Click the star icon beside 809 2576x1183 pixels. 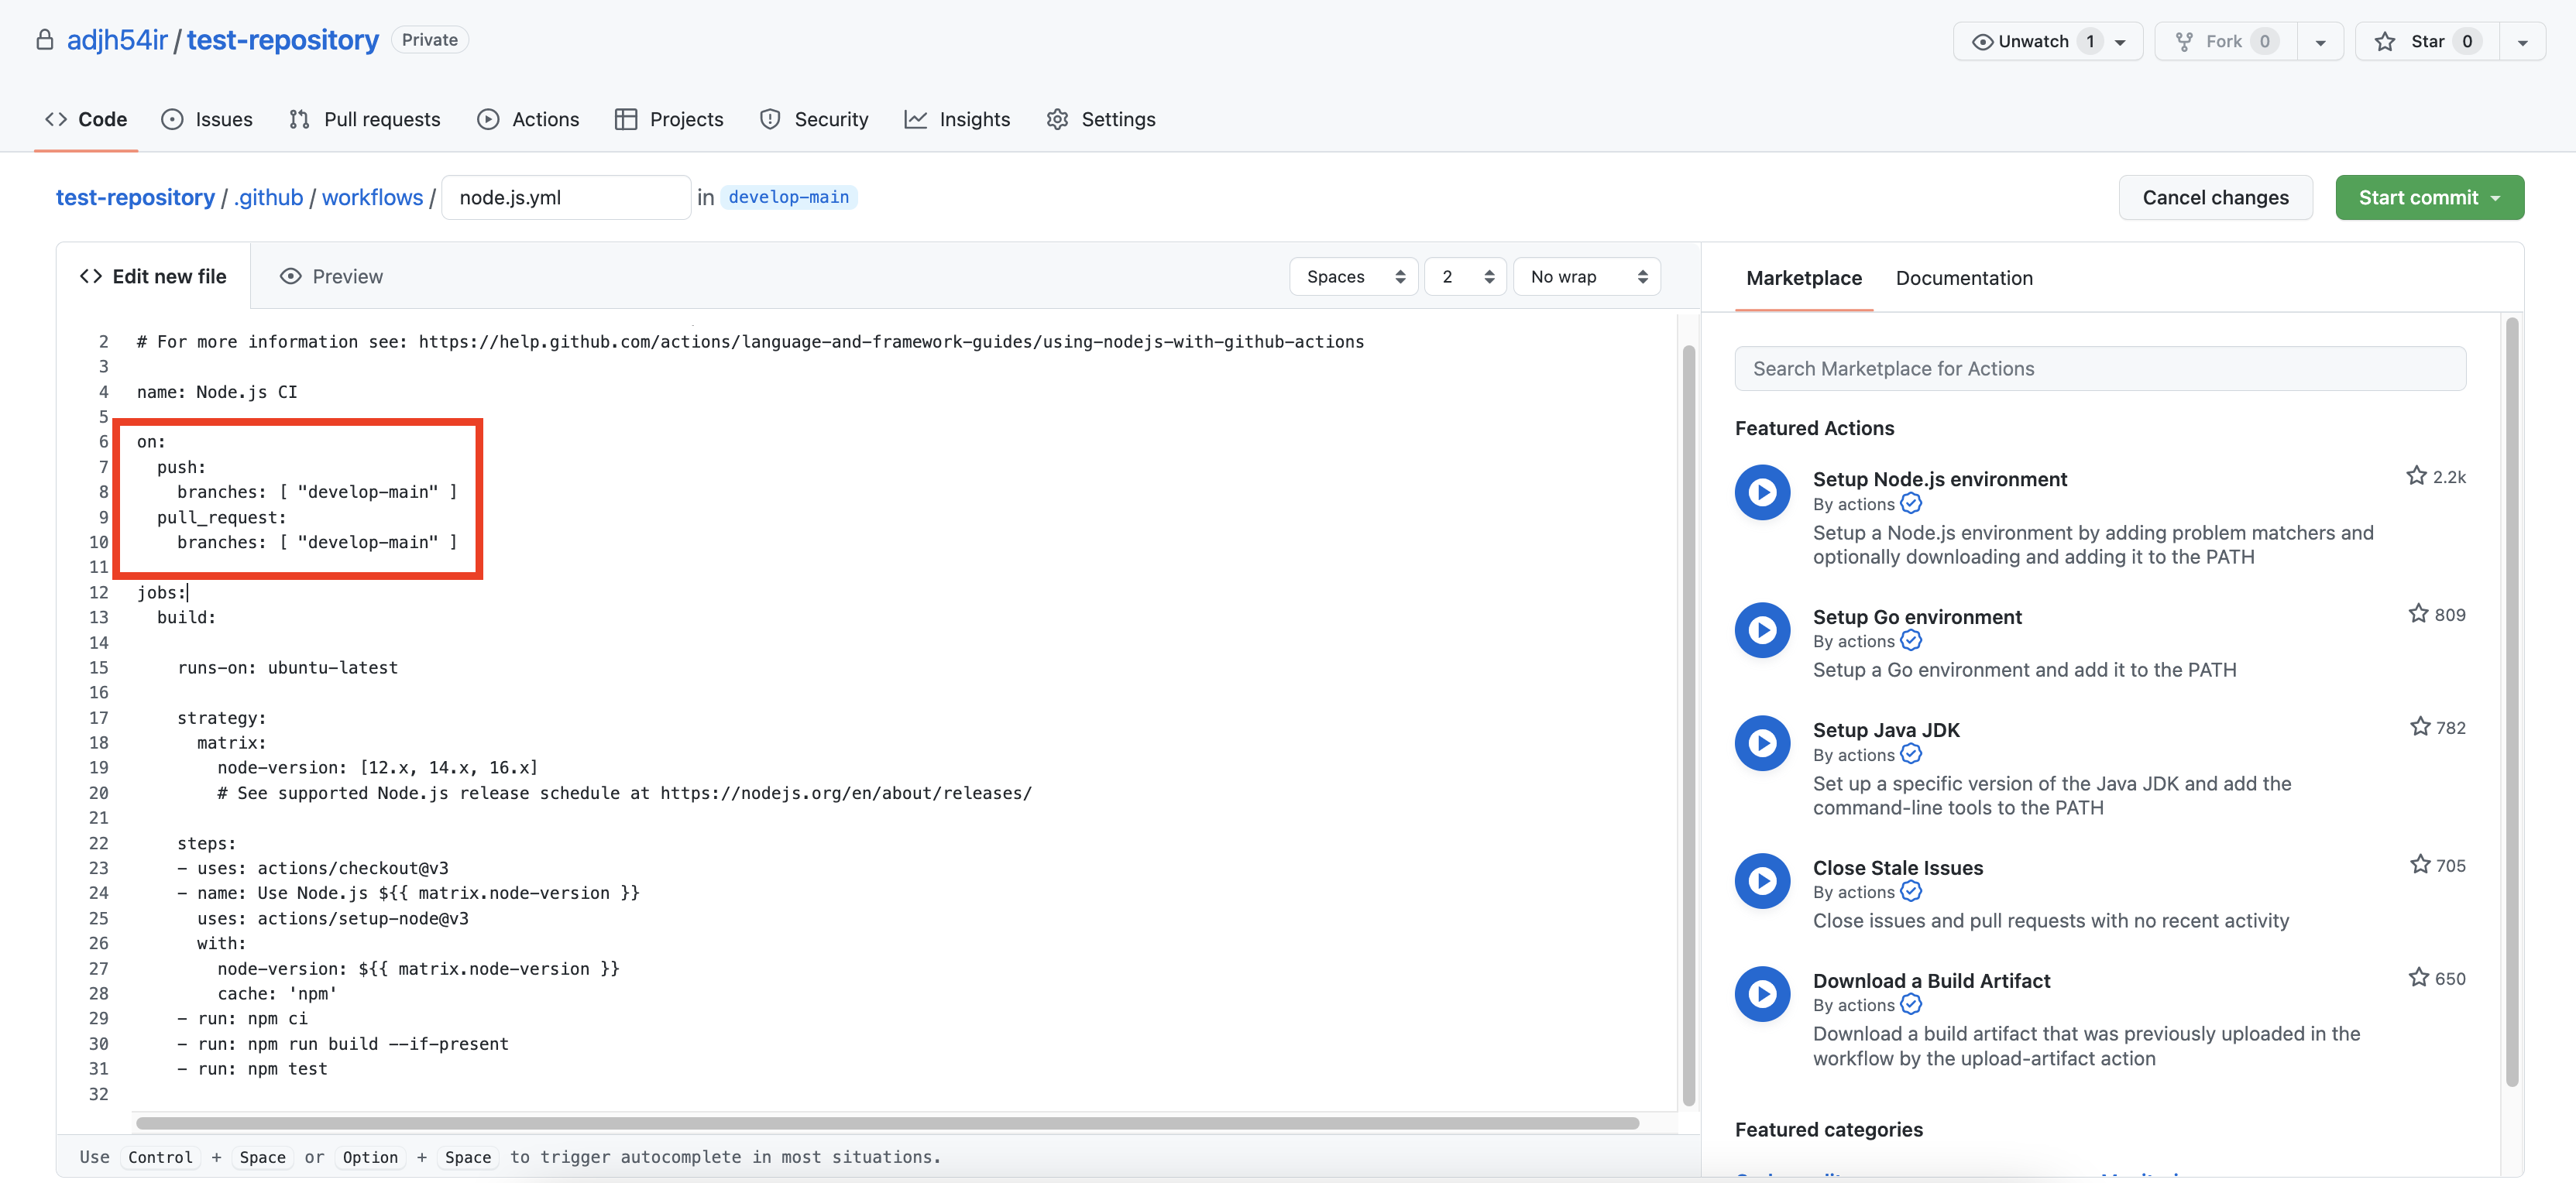(2418, 614)
